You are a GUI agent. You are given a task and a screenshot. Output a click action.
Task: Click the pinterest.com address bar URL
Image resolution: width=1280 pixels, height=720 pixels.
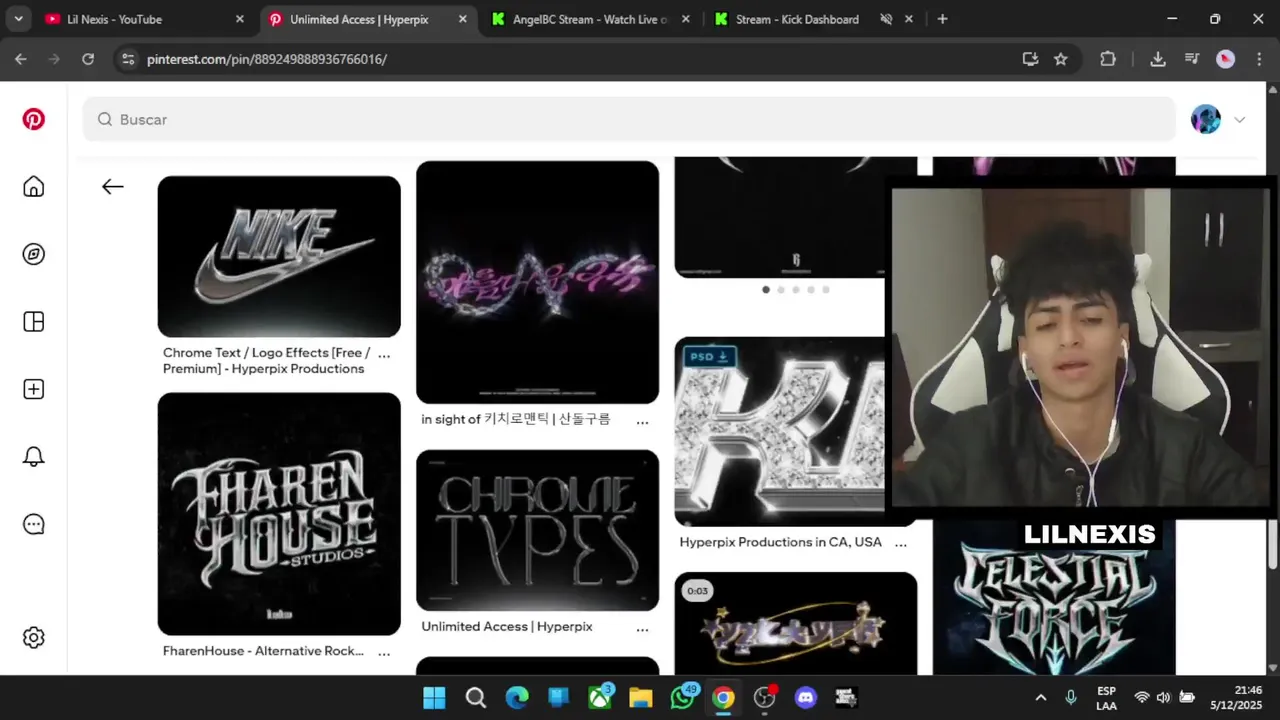(267, 60)
